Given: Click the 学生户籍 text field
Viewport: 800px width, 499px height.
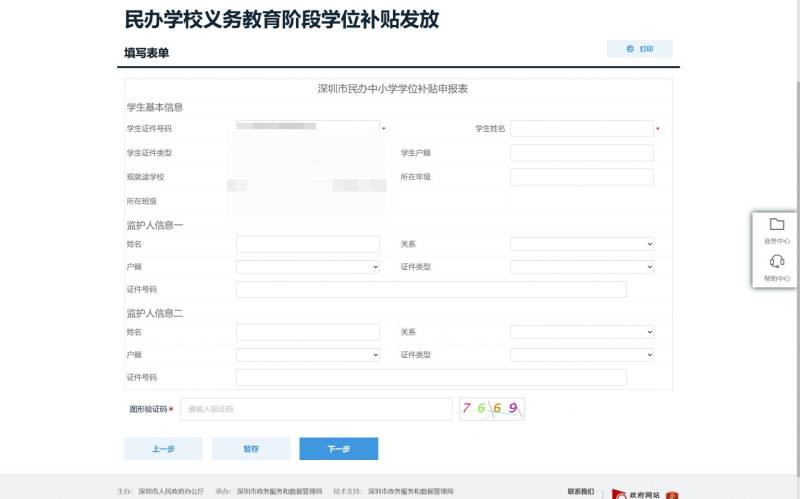Looking at the screenshot, I should 581,153.
